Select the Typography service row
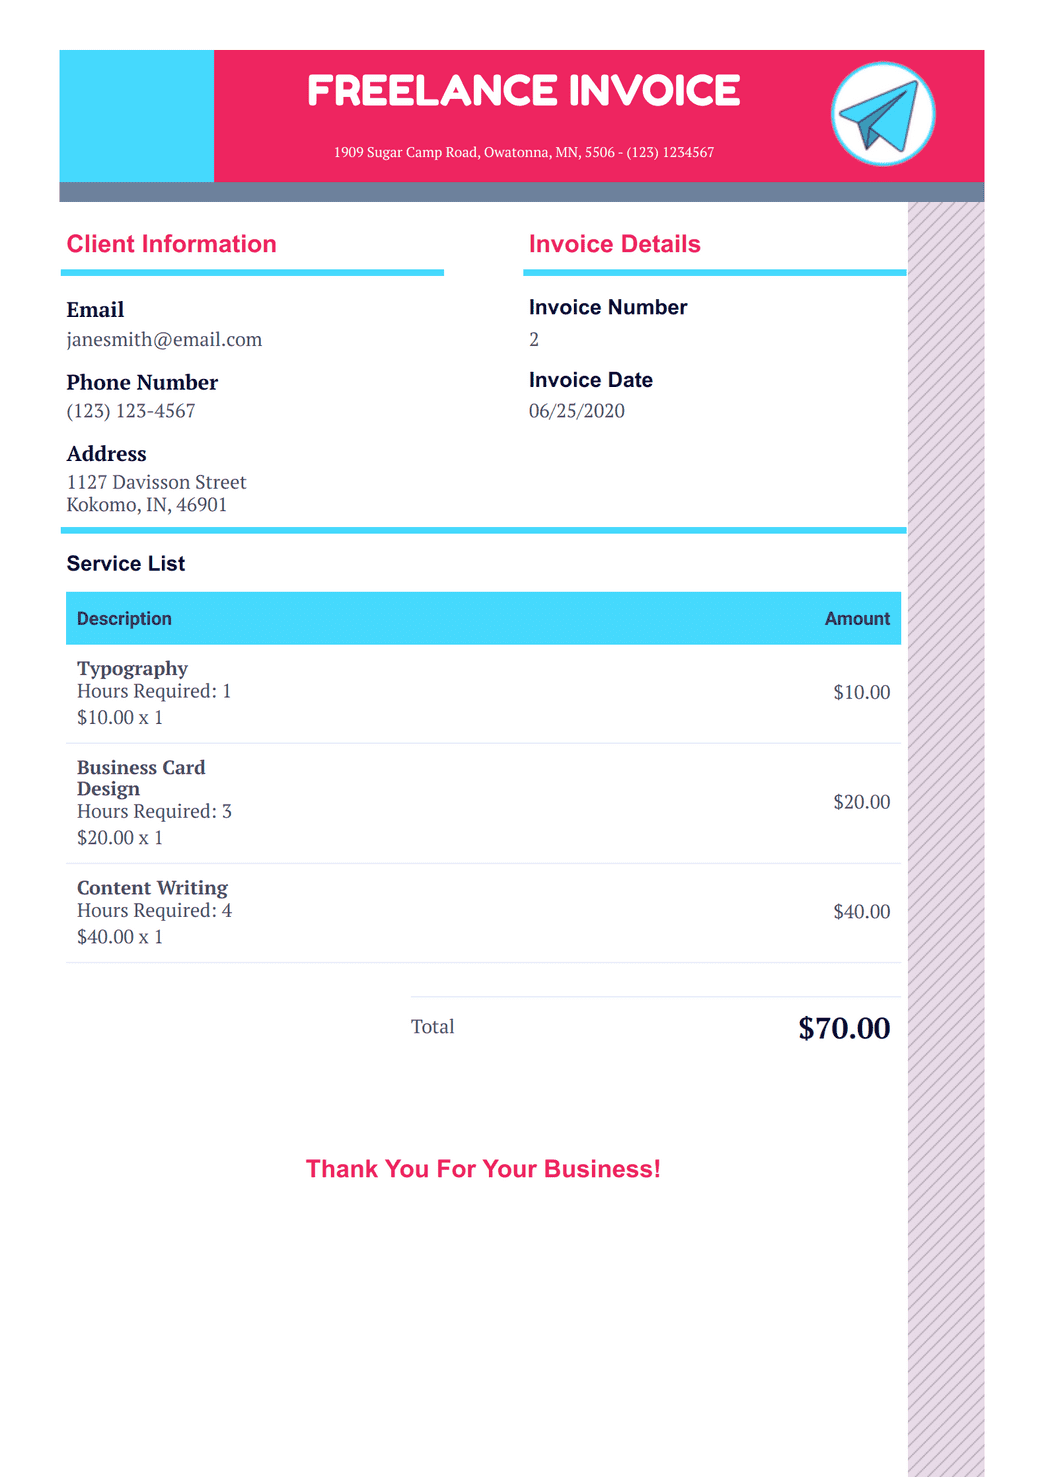The image size is (1044, 1477). [483, 693]
